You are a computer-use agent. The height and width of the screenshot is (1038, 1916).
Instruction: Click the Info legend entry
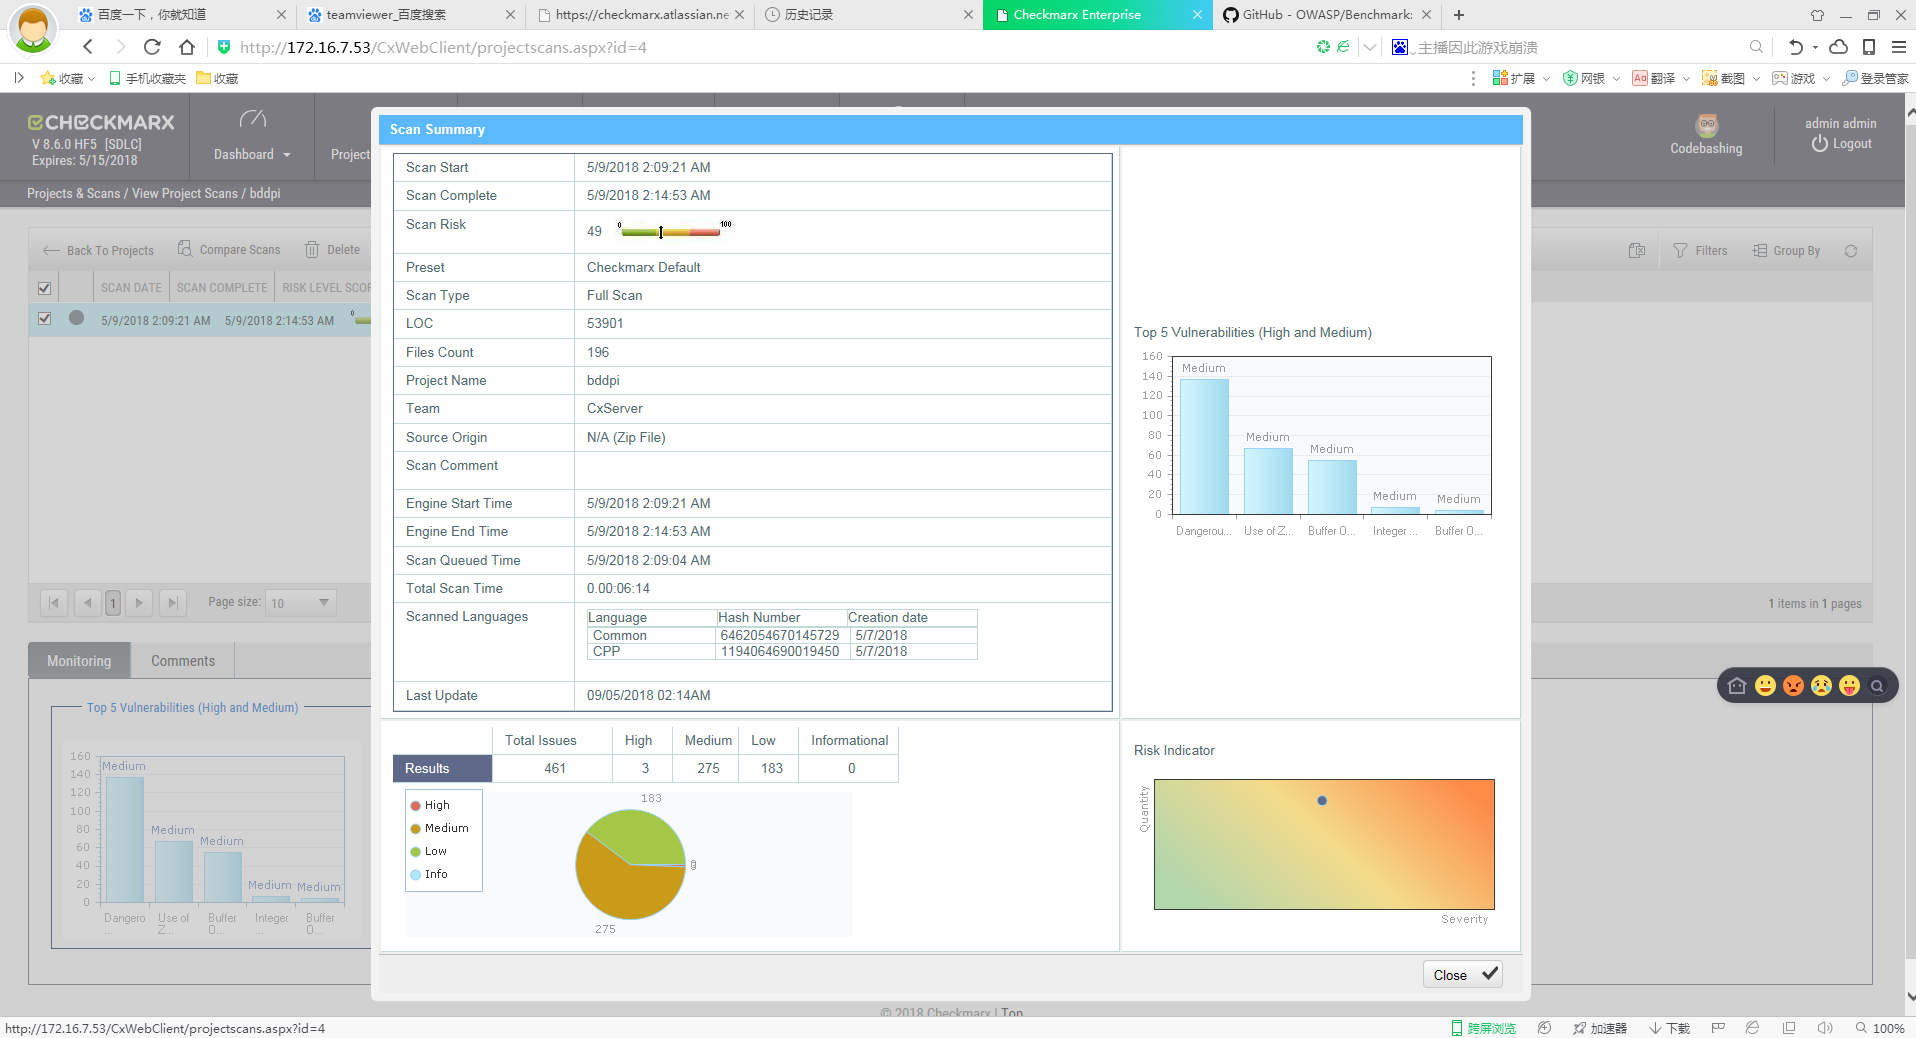point(428,874)
